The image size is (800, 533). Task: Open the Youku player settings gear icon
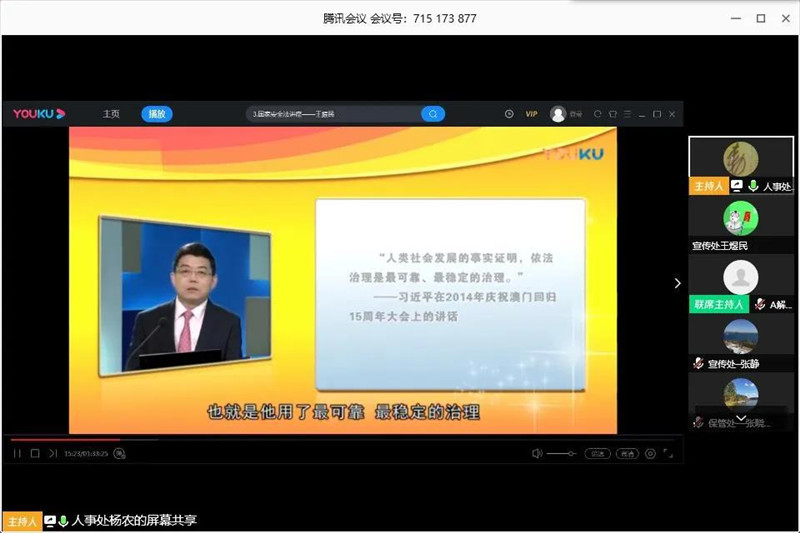coord(650,453)
